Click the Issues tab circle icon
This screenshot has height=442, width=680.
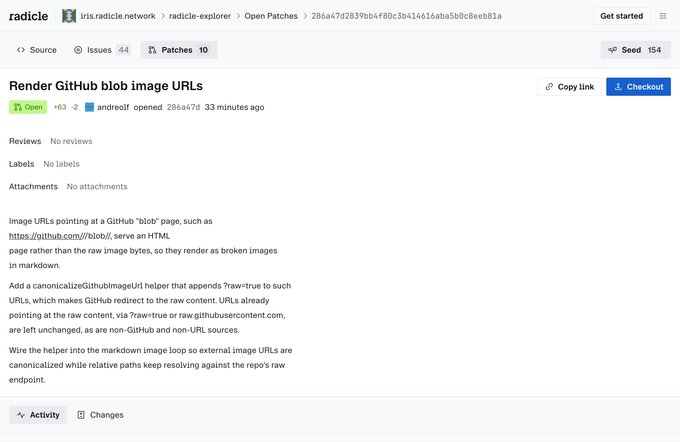[x=78, y=50]
